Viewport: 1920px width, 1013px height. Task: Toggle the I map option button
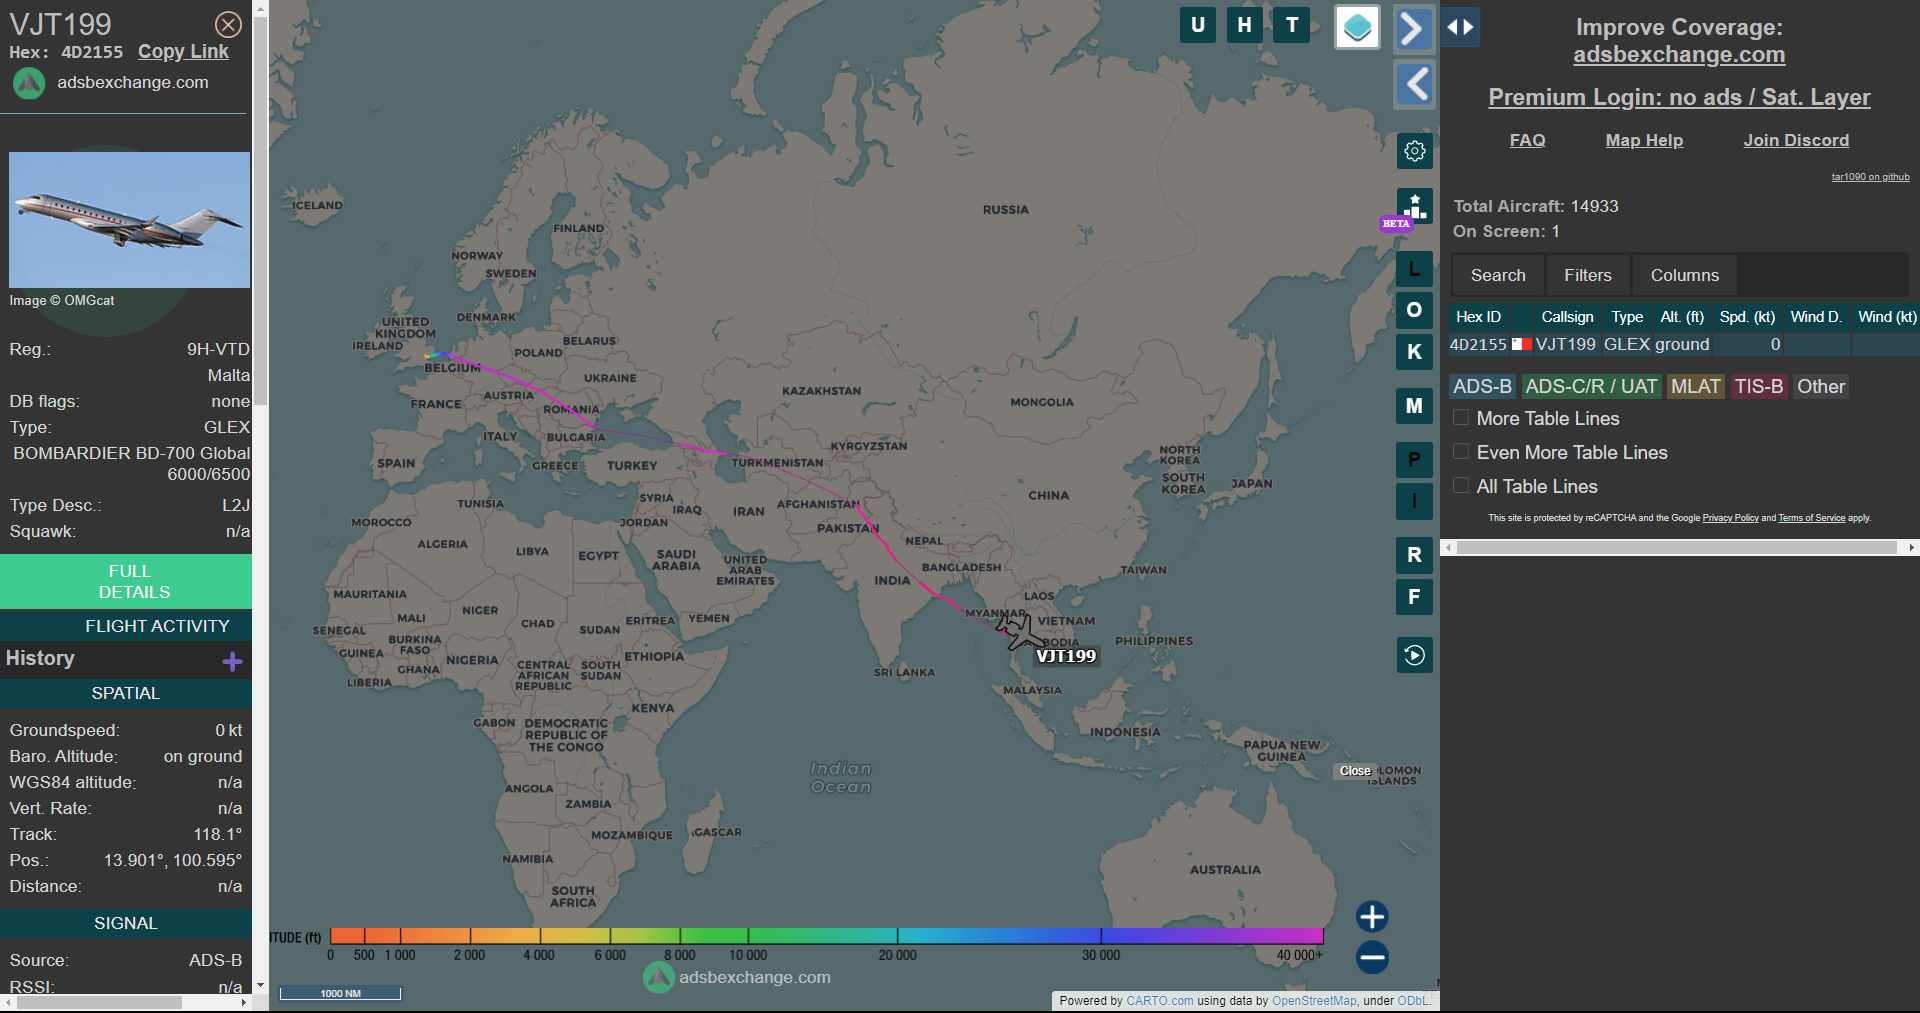coord(1414,501)
